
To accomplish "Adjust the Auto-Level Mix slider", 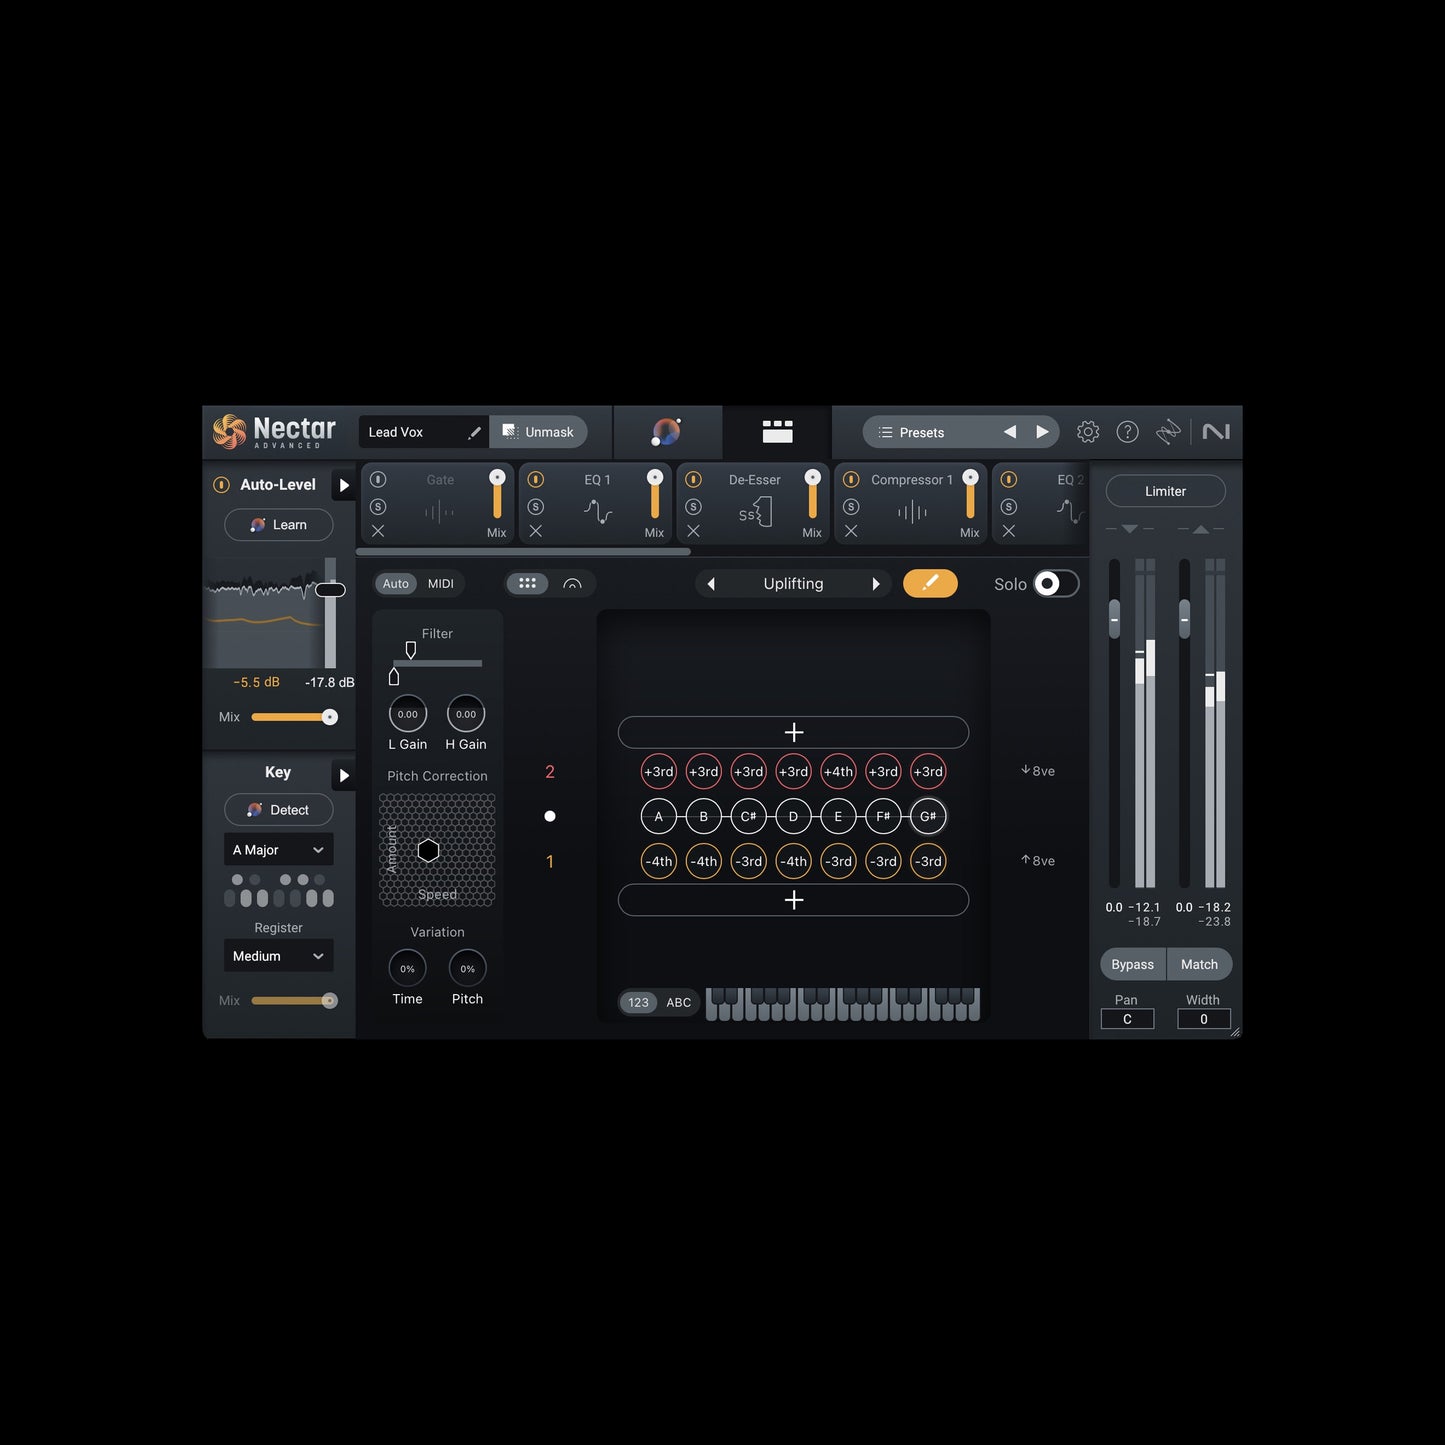I will 294,717.
